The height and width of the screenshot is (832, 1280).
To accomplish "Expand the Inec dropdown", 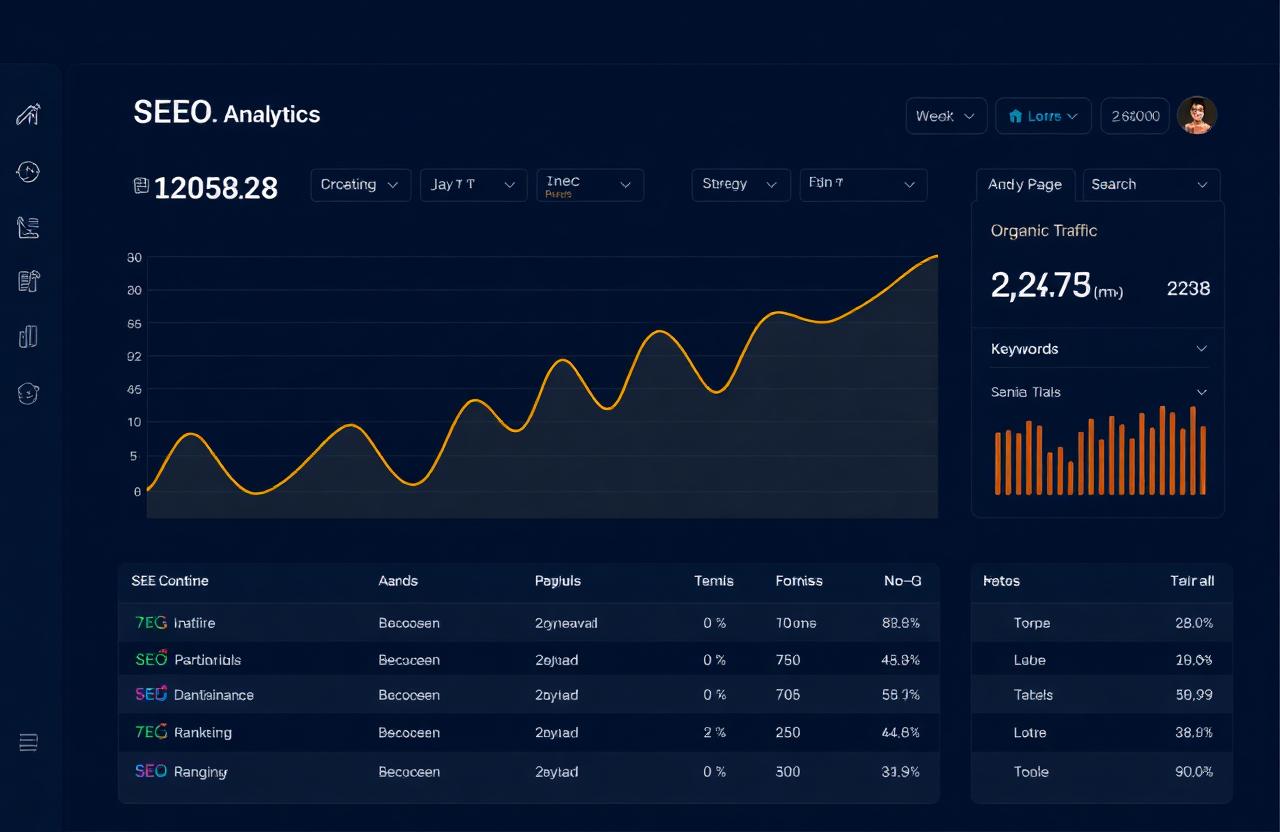I will coord(590,185).
